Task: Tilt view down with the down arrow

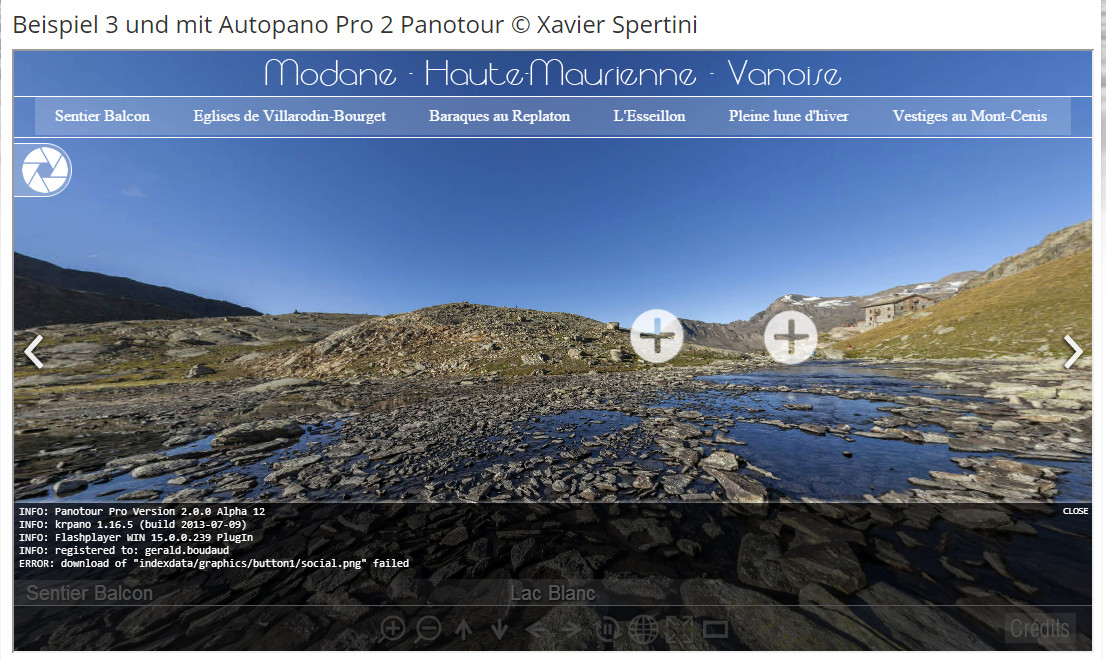Action: pos(499,628)
